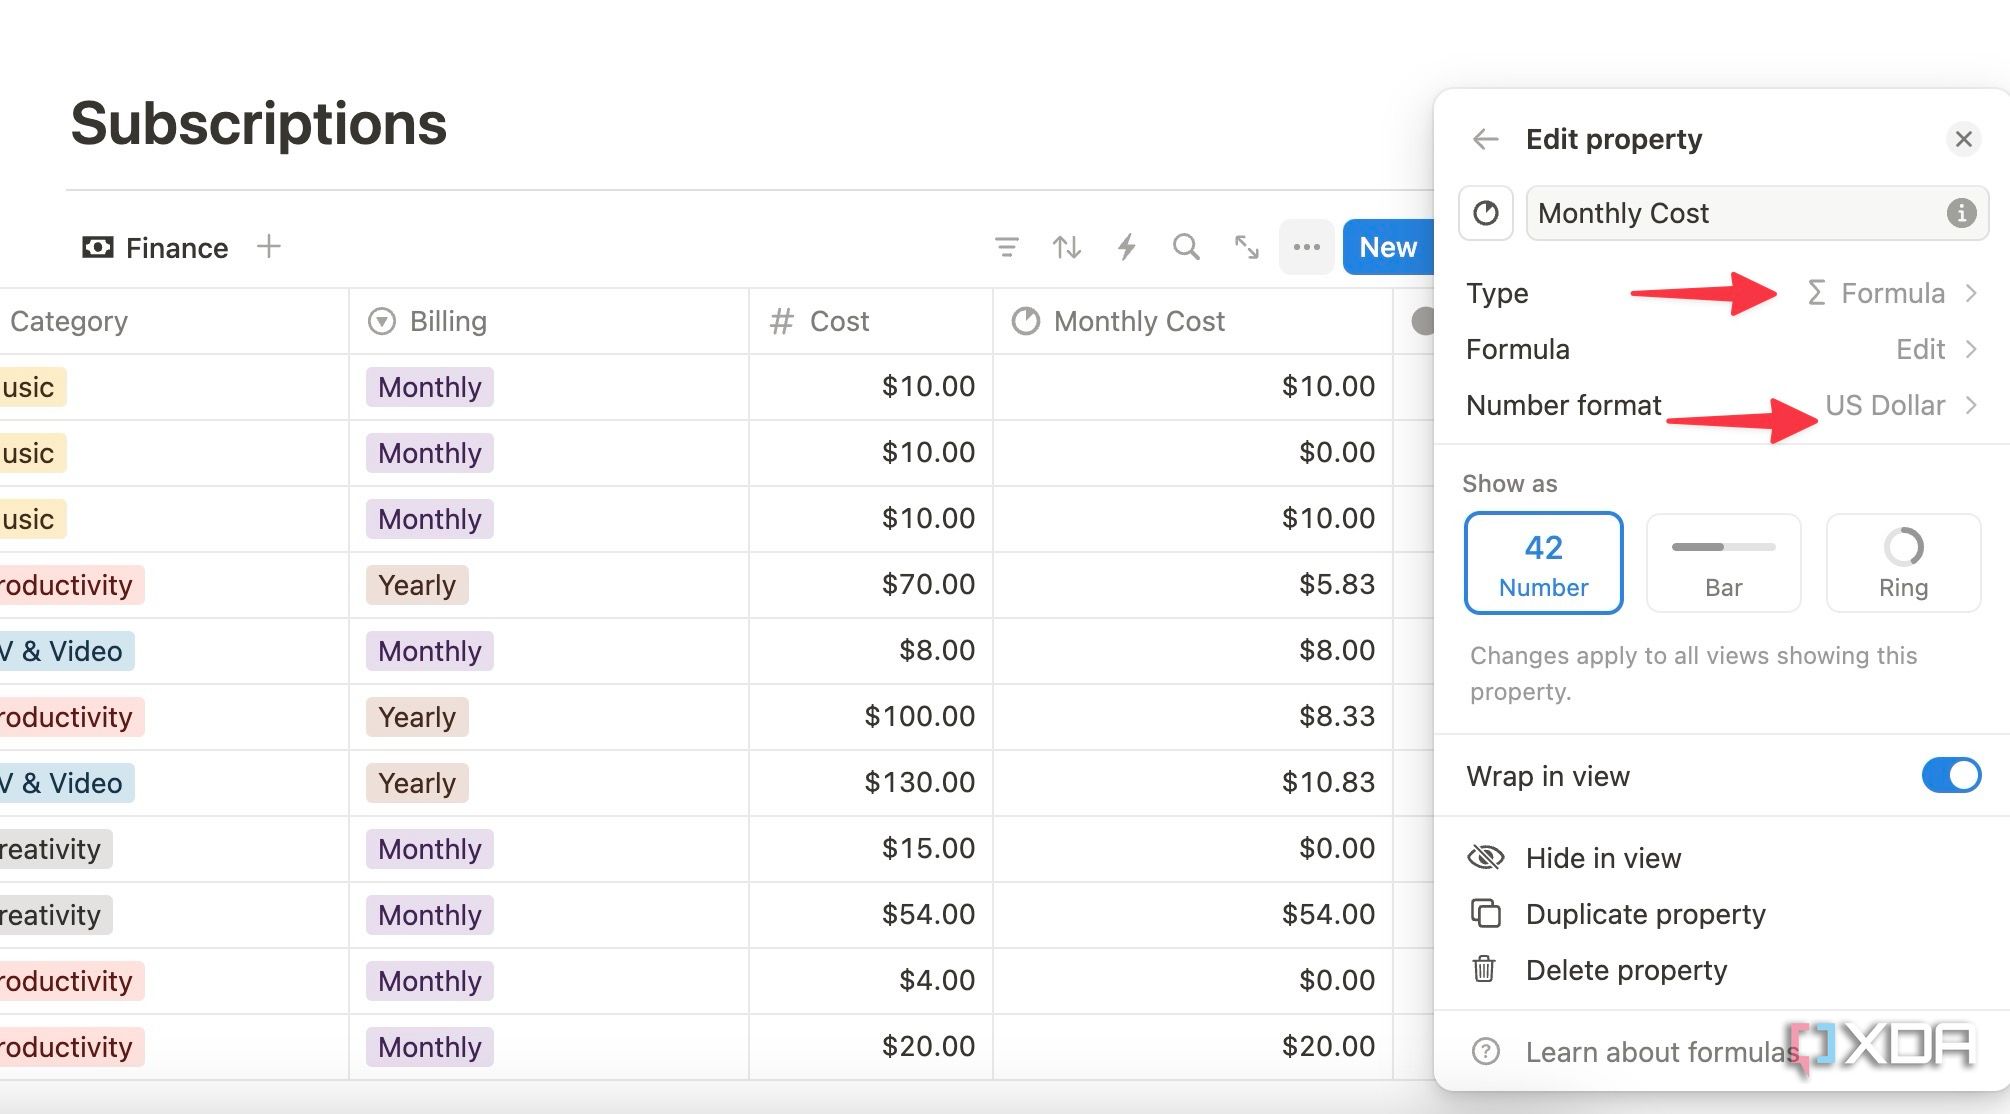
Task: Open the Learn about formulas link
Action: [x=1661, y=1052]
